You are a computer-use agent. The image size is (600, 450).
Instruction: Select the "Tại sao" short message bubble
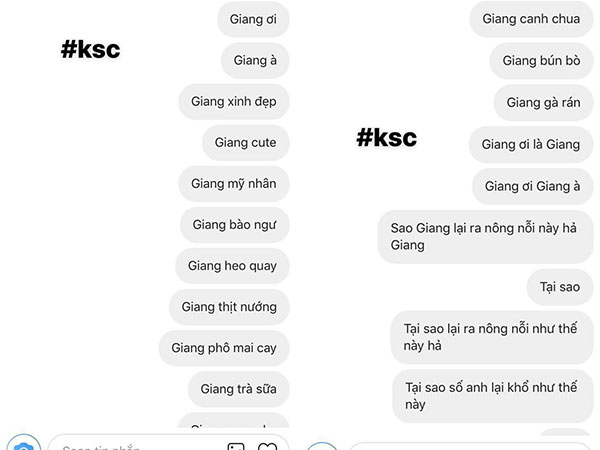click(560, 287)
